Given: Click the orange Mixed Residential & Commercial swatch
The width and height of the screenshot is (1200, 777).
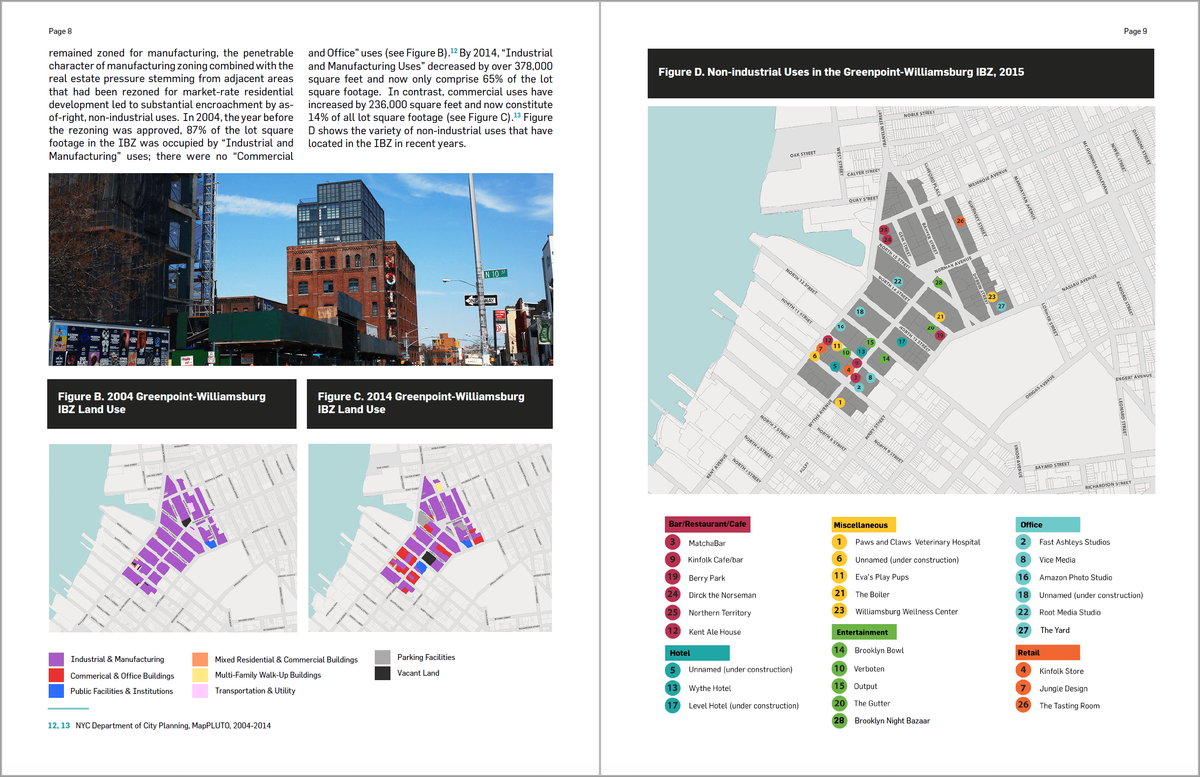Looking at the screenshot, I should pyautogui.click(x=200, y=659).
